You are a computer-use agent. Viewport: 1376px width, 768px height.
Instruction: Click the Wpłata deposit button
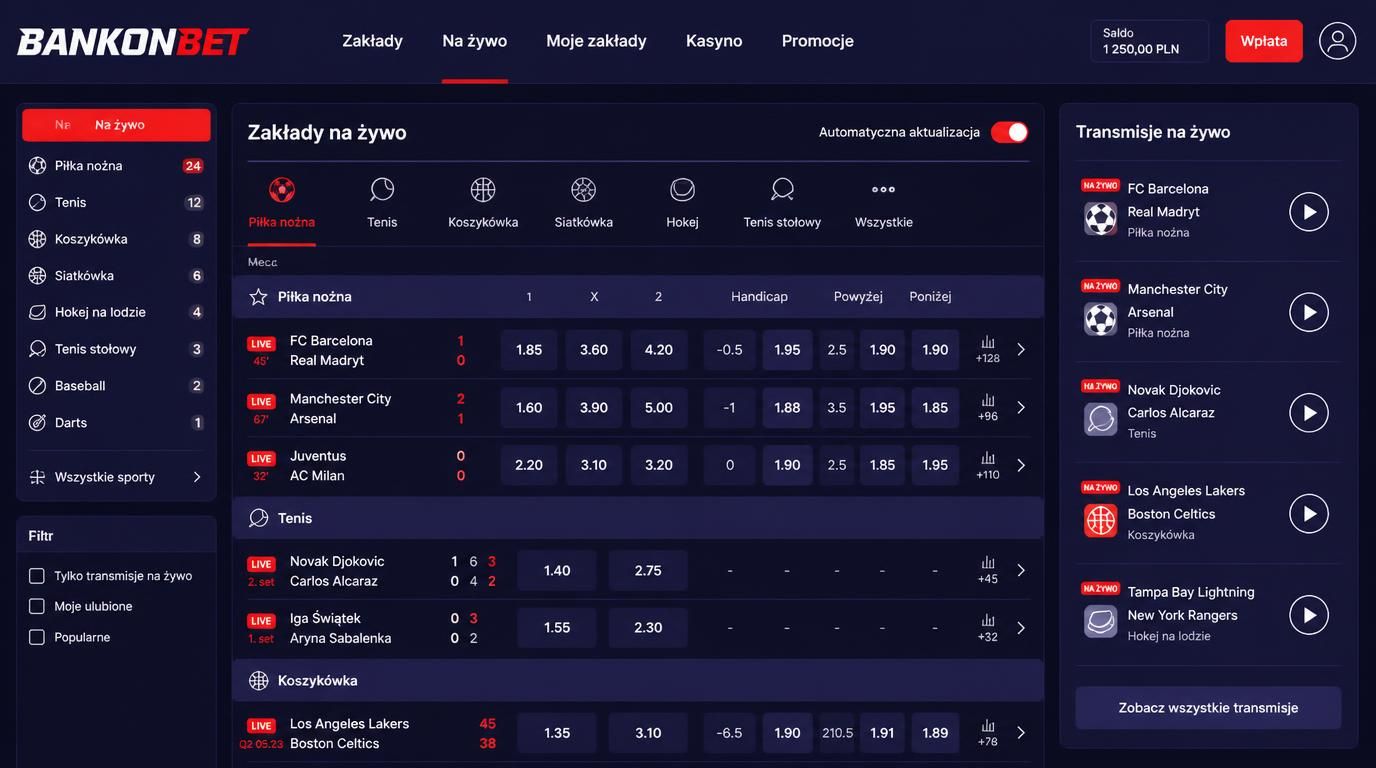click(1264, 41)
